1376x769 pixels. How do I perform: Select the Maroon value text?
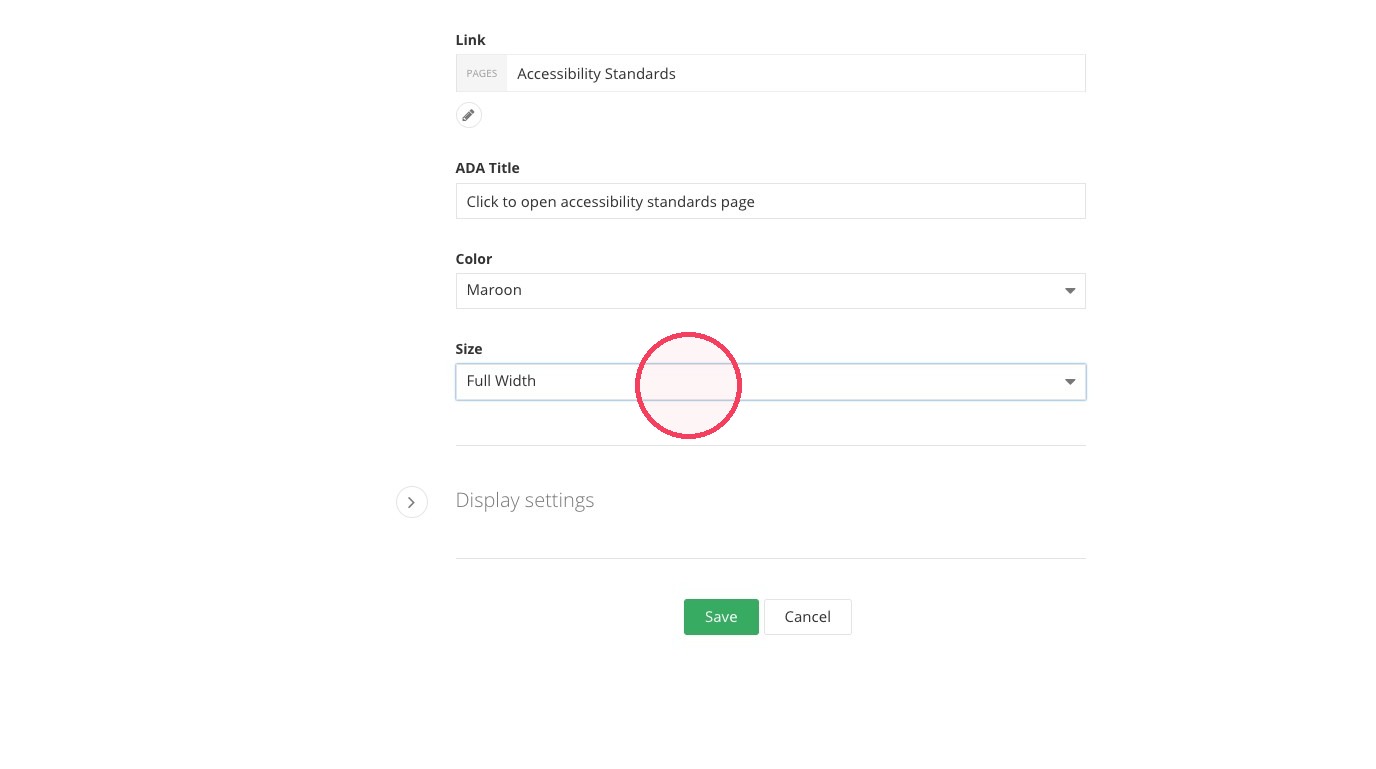tap(494, 290)
